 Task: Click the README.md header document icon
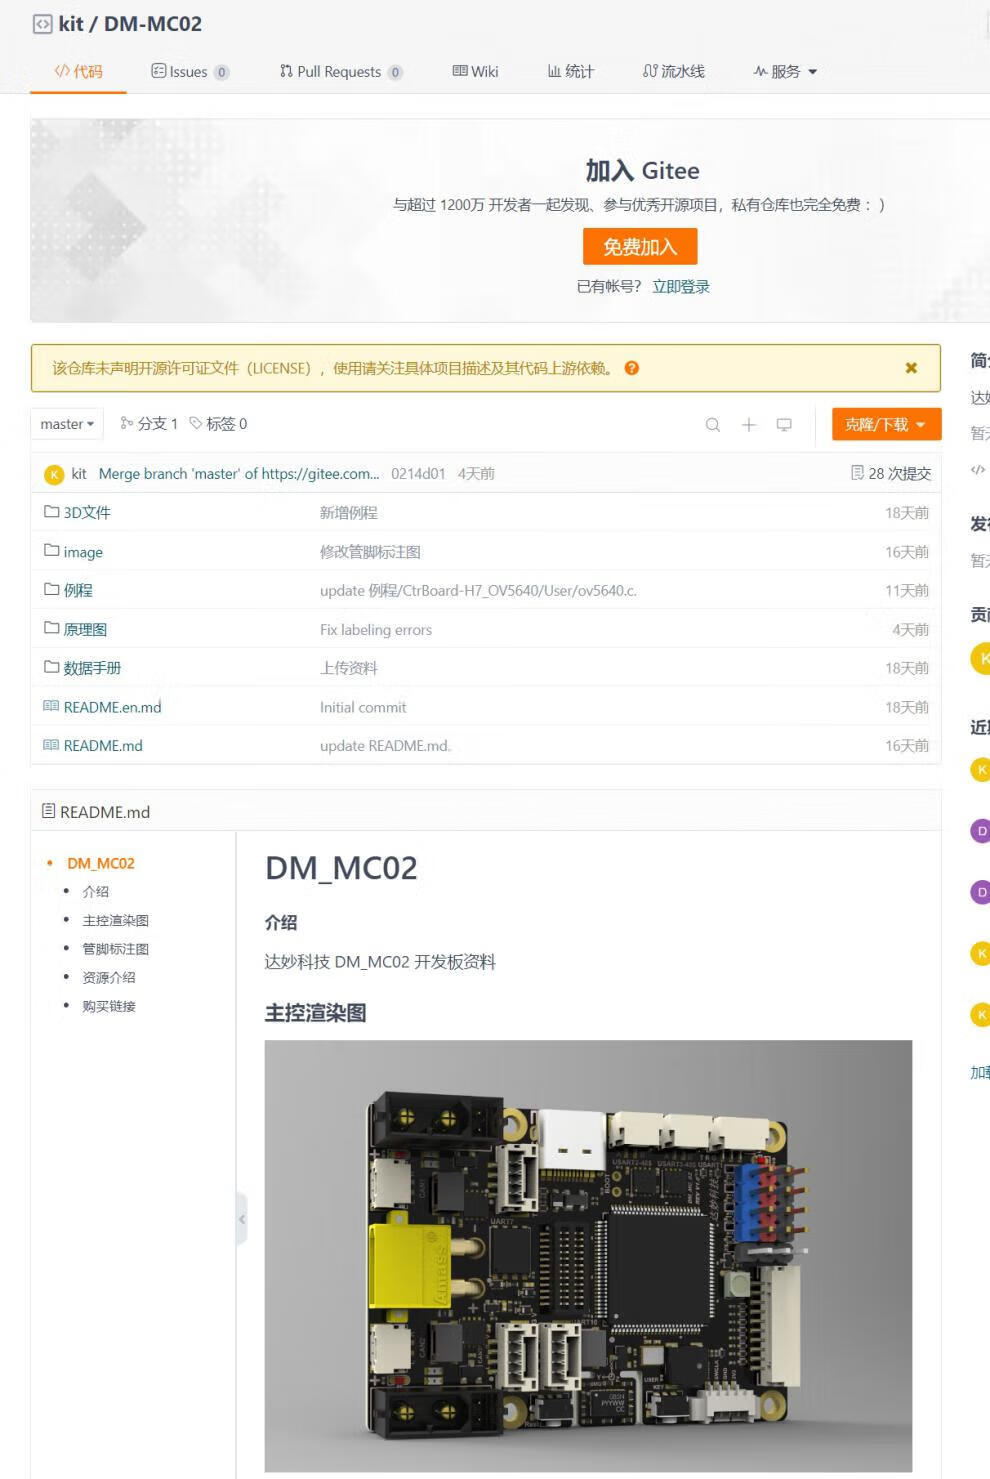click(x=48, y=811)
